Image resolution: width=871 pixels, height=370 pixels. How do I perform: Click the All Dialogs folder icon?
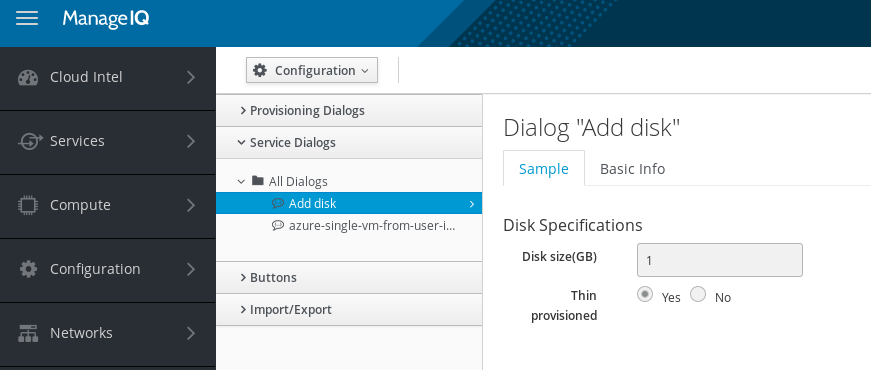tap(258, 181)
